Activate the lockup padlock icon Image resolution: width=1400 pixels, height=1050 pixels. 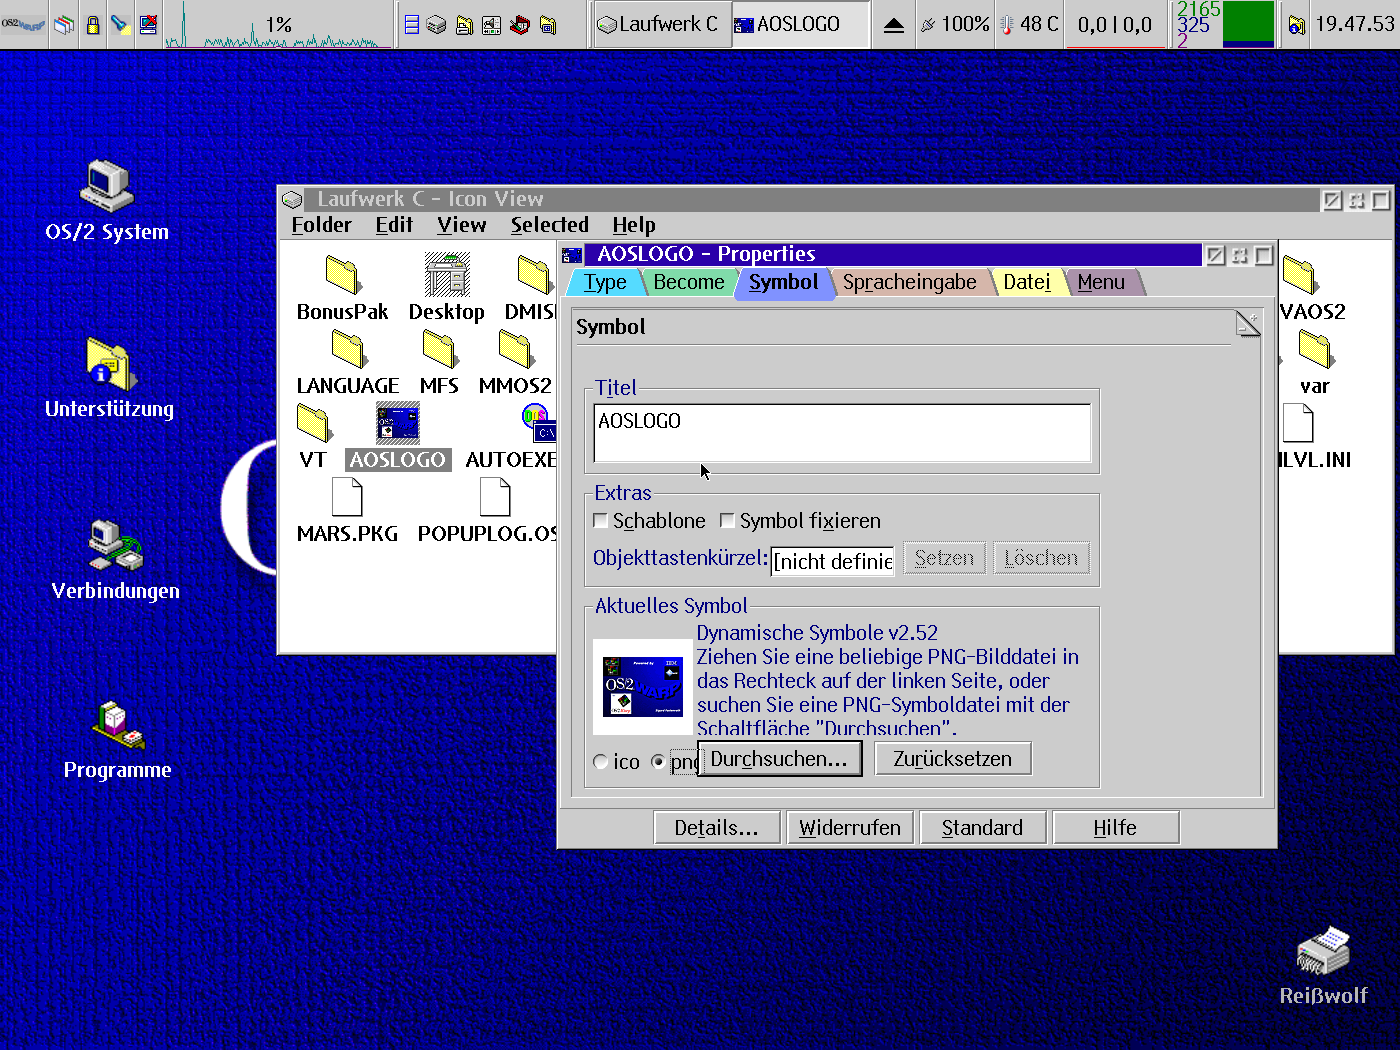click(x=93, y=24)
